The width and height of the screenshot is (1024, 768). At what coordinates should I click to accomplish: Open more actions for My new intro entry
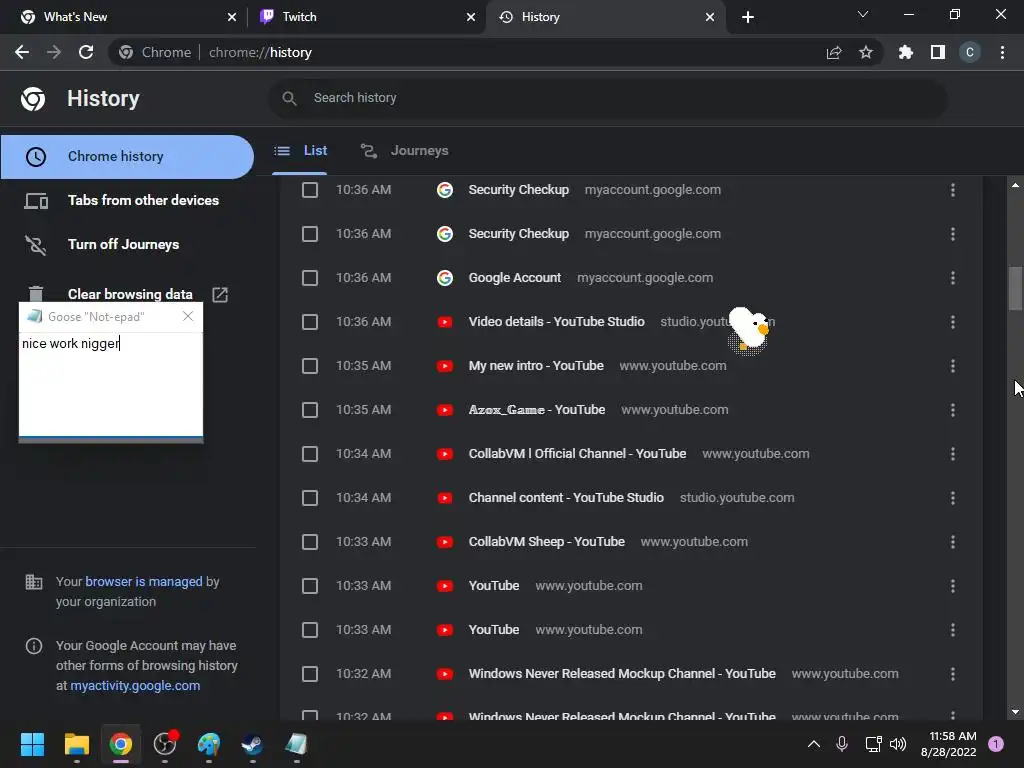pyautogui.click(x=953, y=366)
